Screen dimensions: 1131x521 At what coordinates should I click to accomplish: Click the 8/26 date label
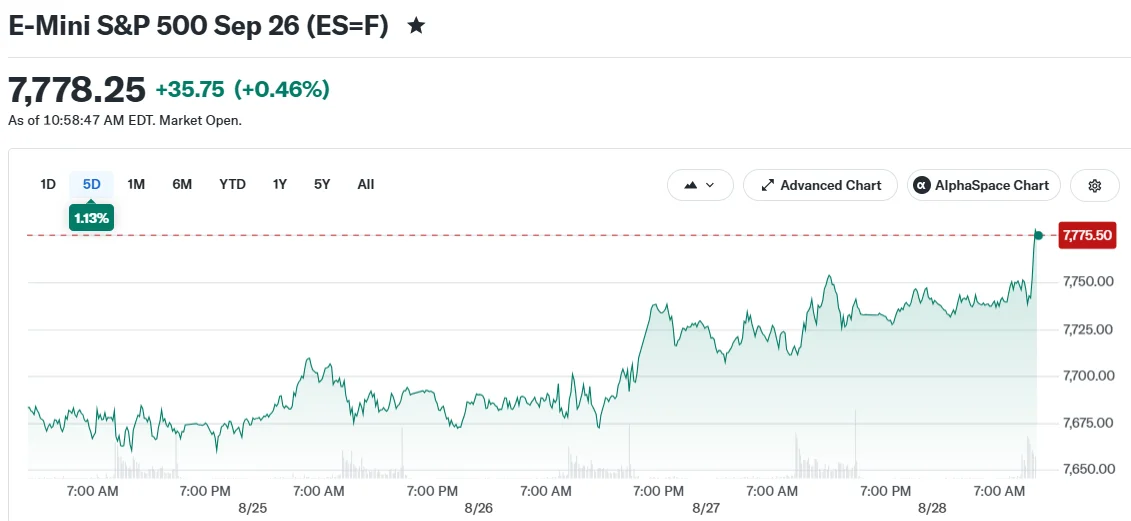479,507
